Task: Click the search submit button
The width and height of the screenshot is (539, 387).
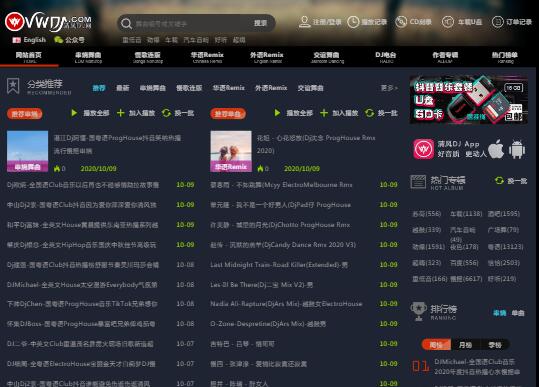Action: point(261,23)
